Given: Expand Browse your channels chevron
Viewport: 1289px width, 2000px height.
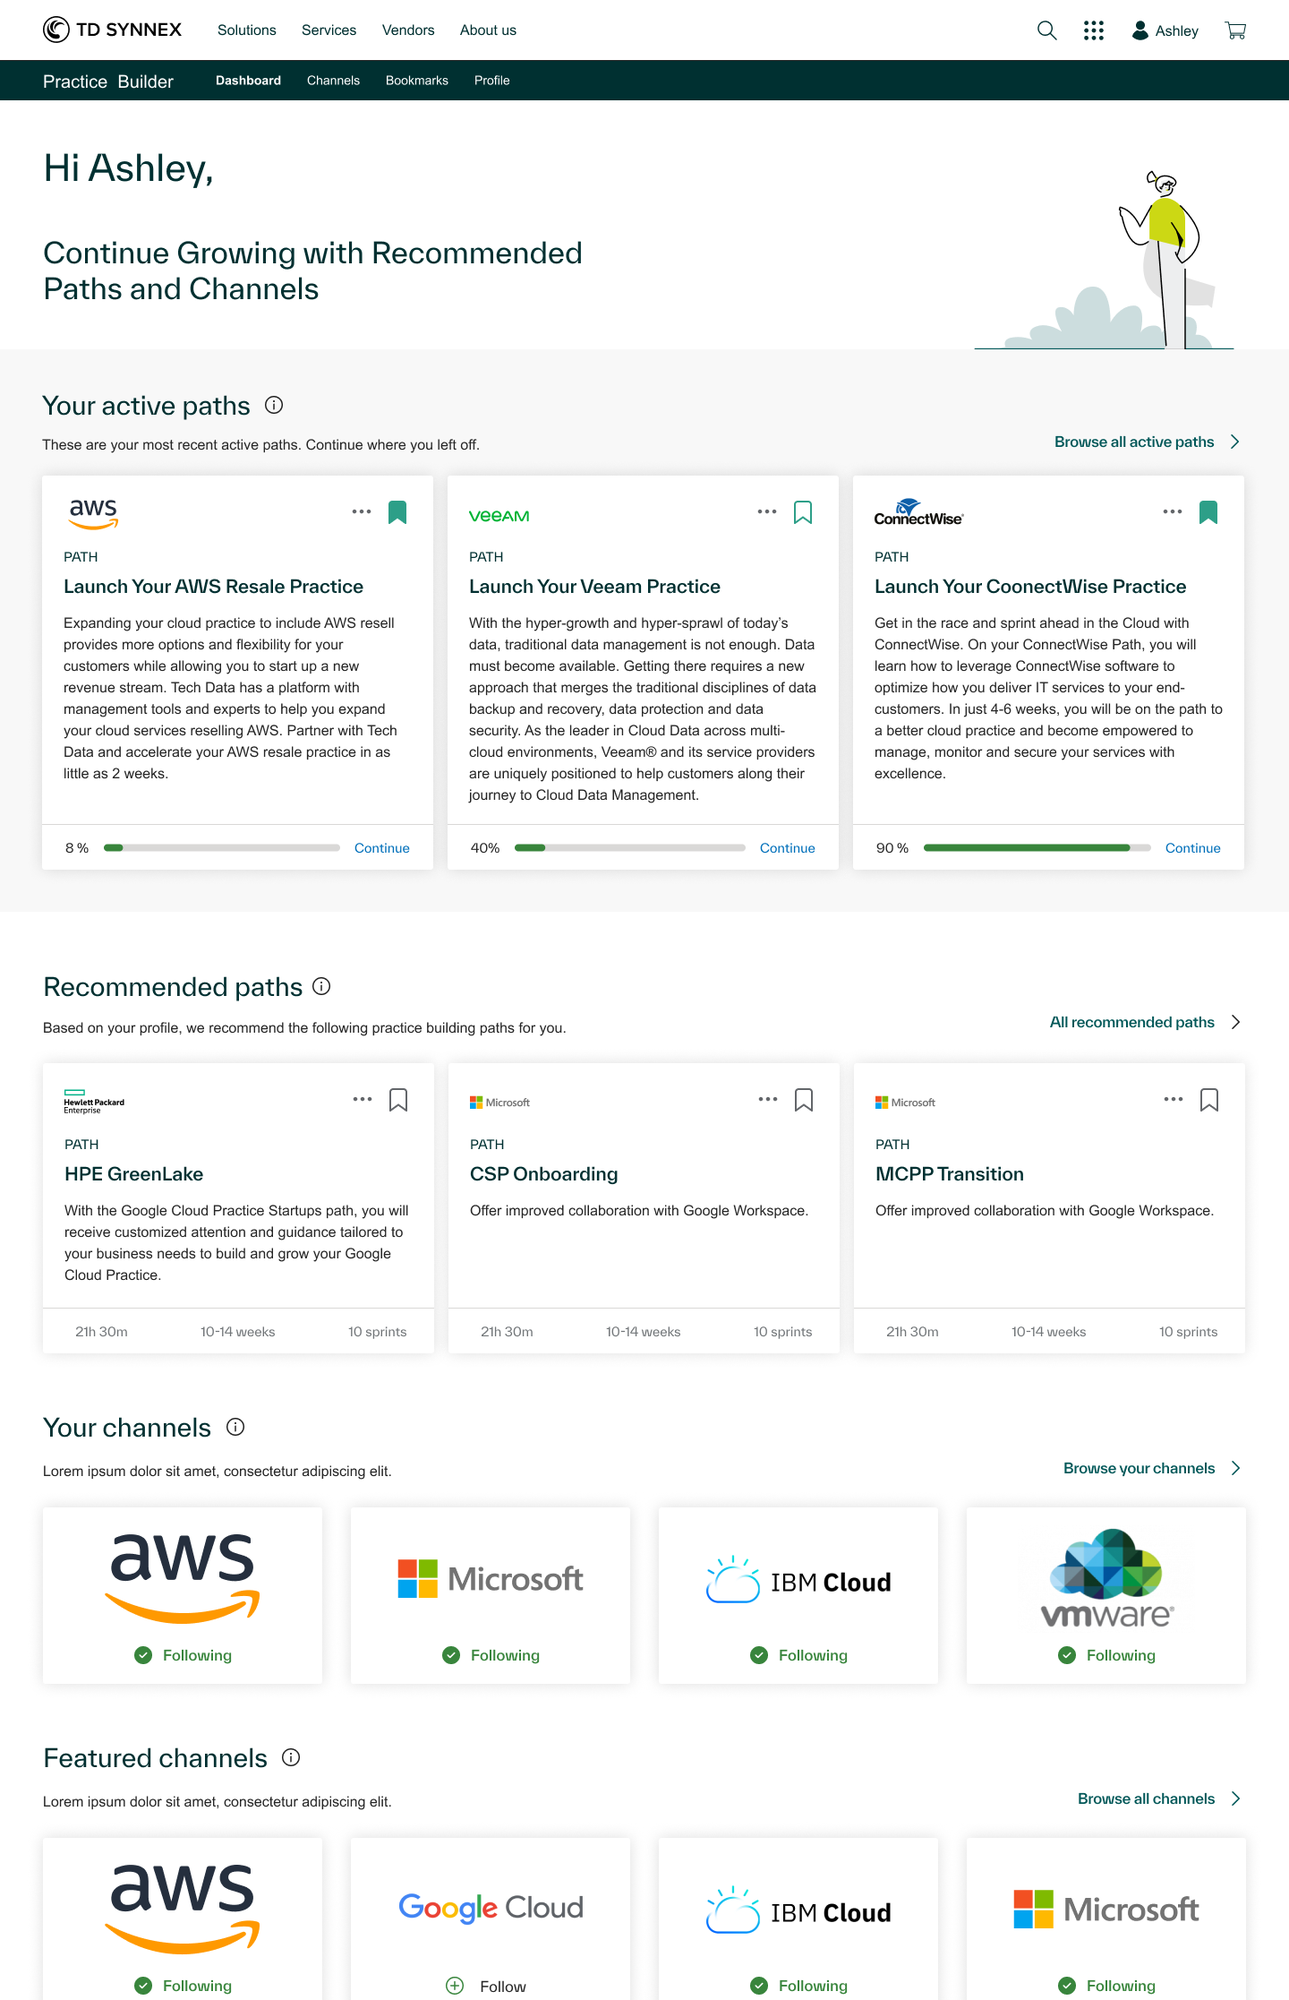Looking at the screenshot, I should pos(1236,1468).
